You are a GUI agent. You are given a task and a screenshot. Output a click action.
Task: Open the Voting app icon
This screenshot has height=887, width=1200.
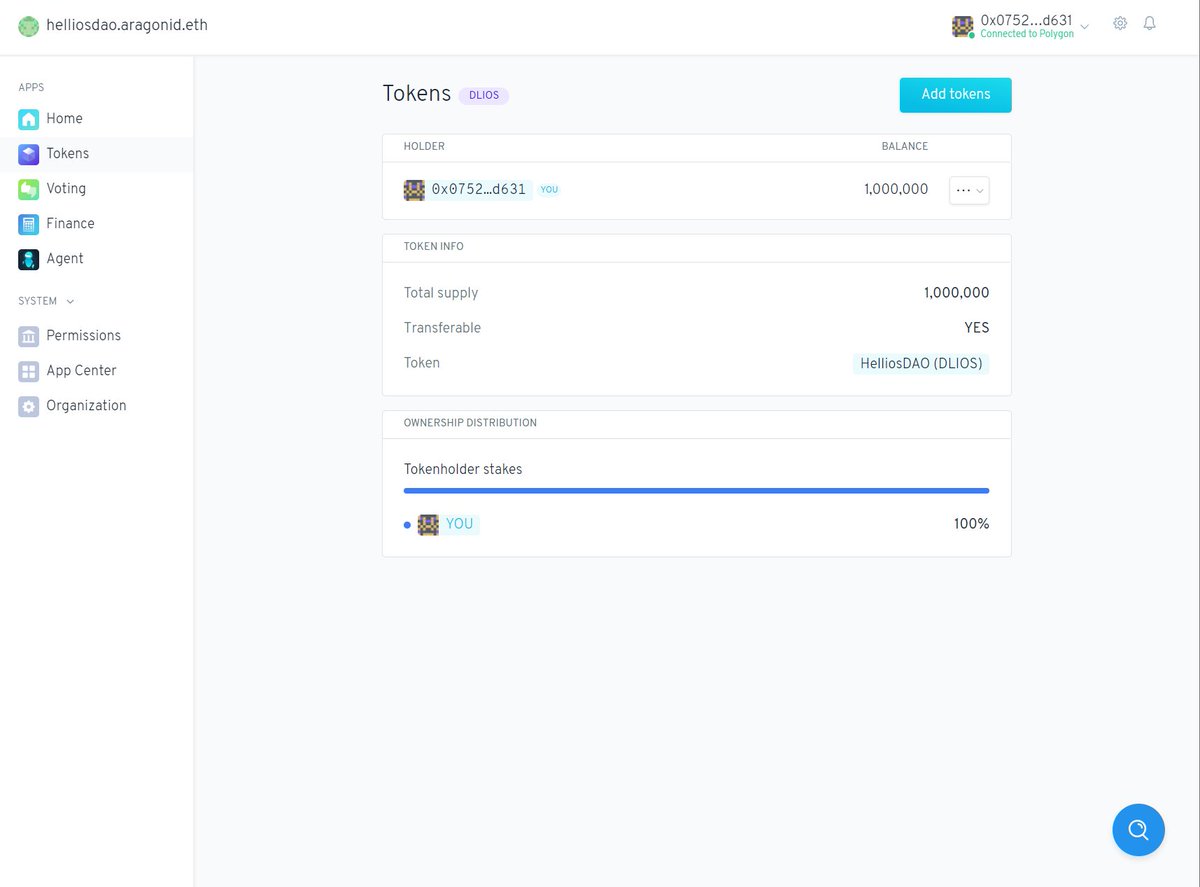[x=28, y=189]
